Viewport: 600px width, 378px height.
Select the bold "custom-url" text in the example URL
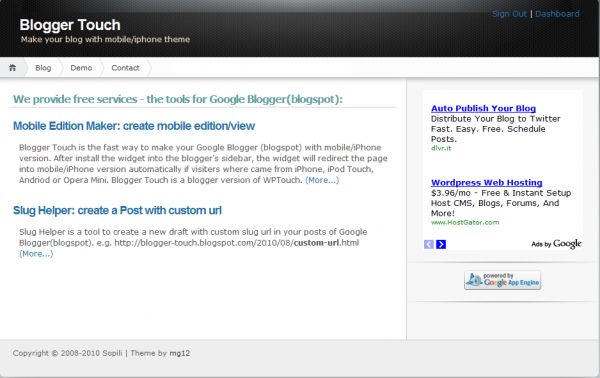[x=316, y=243]
